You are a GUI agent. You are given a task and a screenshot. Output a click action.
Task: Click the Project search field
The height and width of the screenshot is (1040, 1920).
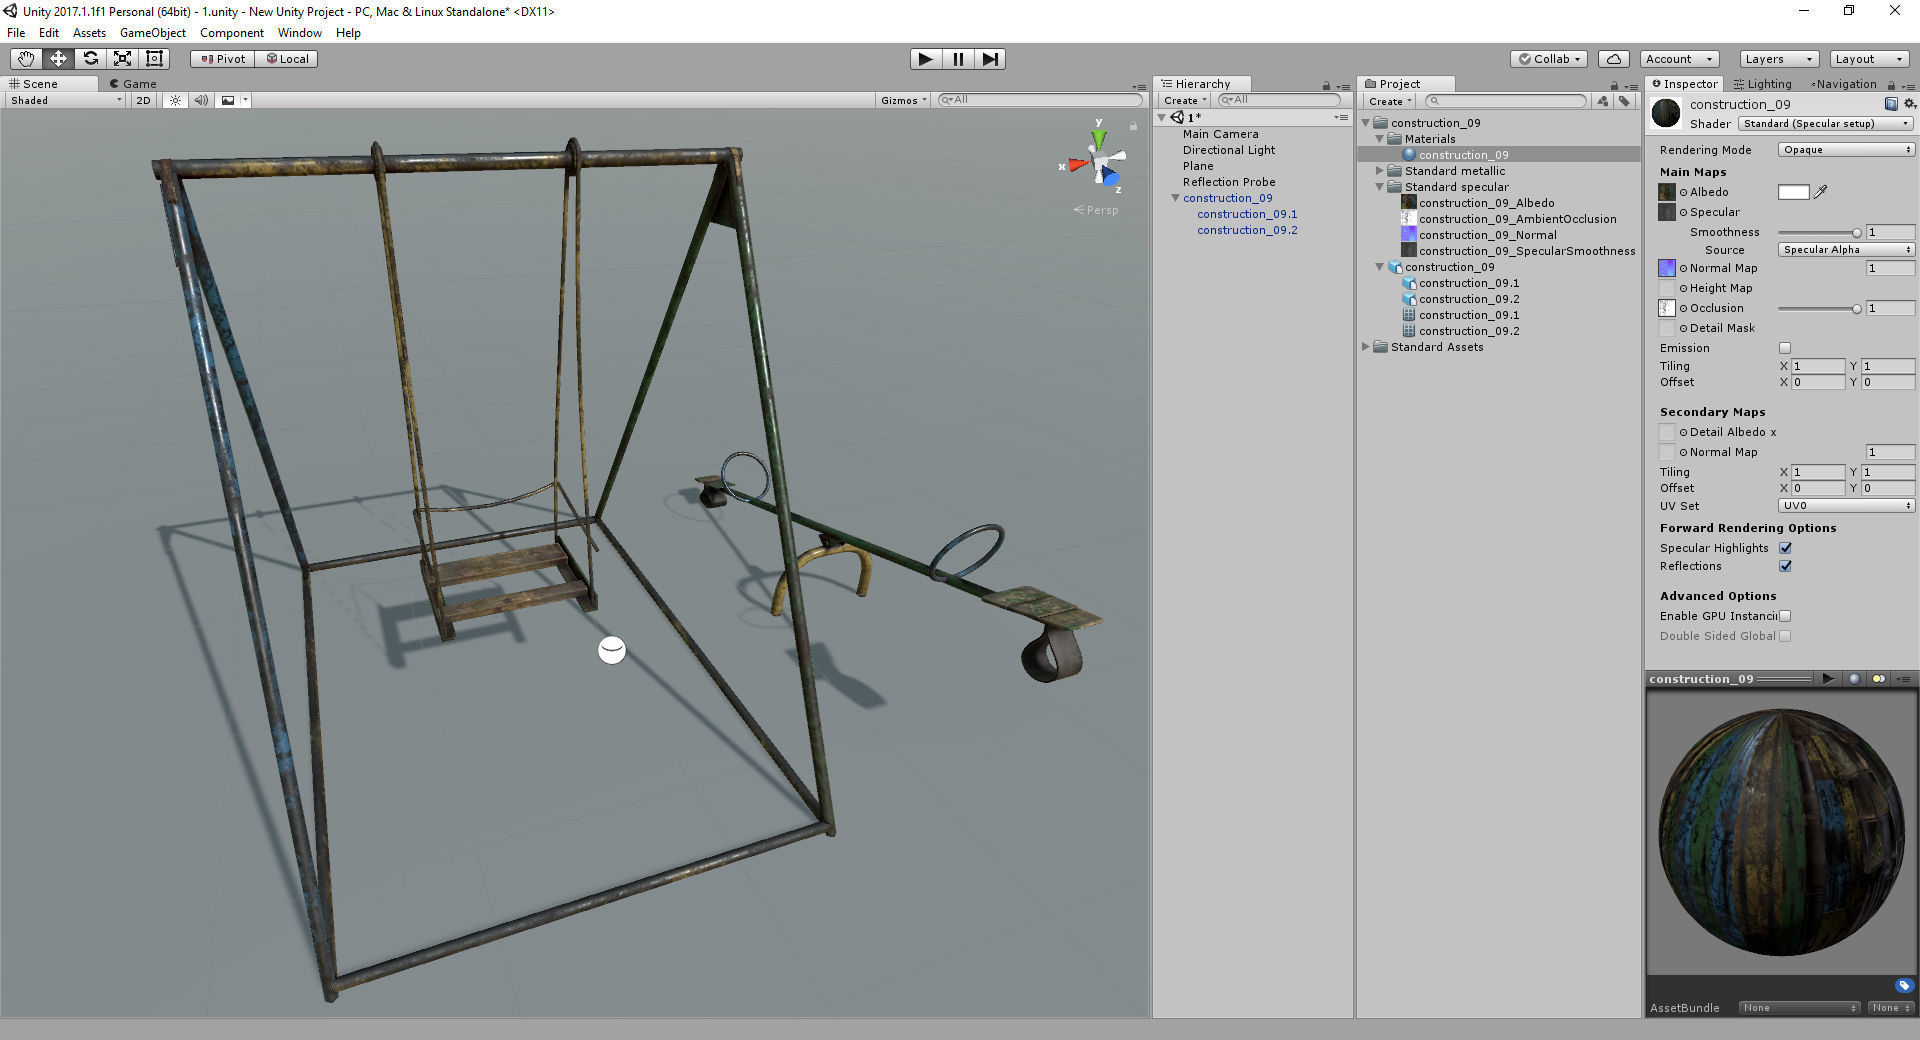pos(1506,101)
